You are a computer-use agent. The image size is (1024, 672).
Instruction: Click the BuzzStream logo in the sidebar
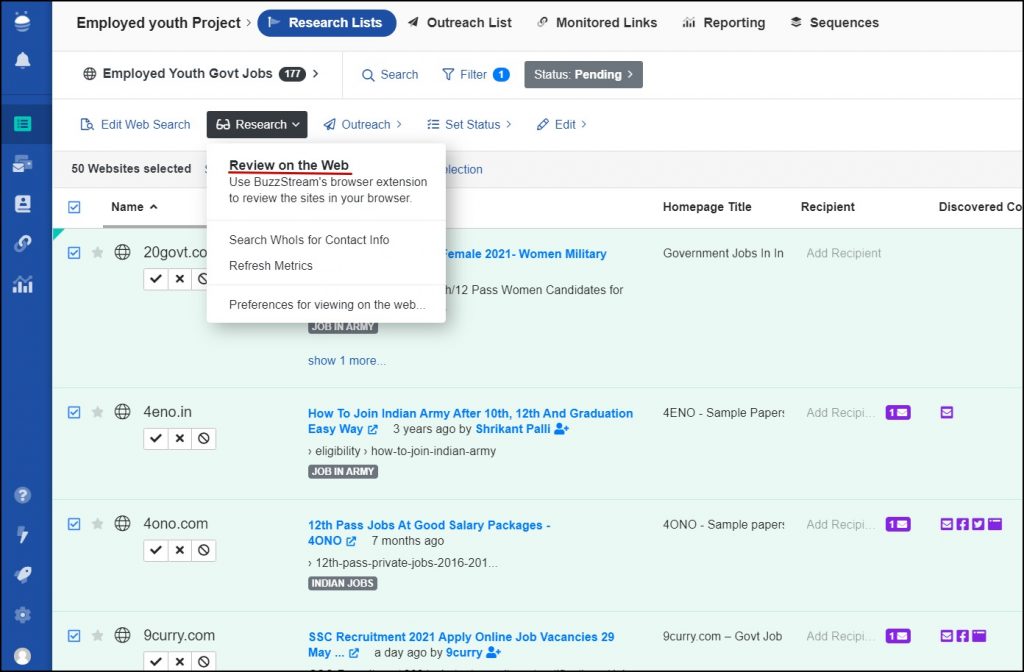tap(22, 22)
